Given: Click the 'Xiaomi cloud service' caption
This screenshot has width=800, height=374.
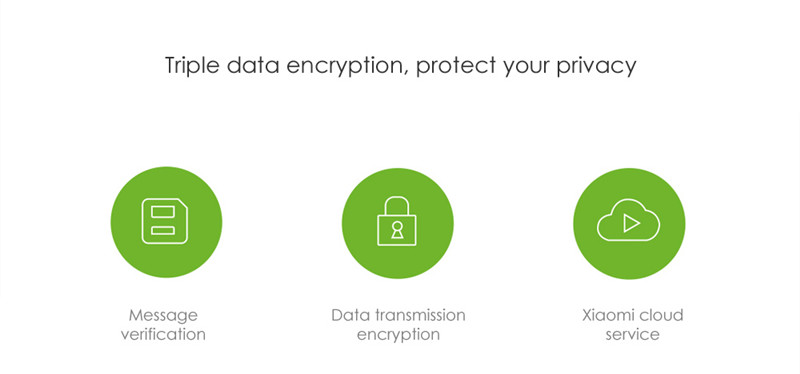Looking at the screenshot, I should pos(633,325).
